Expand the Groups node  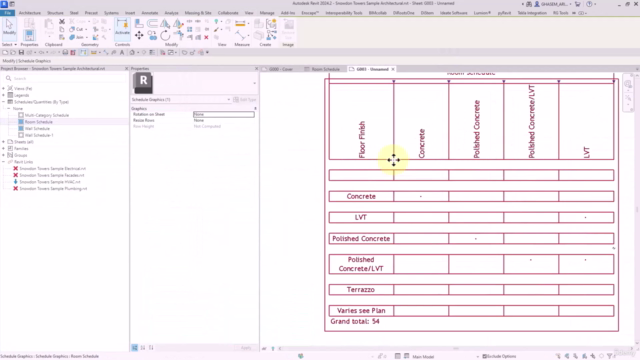[4, 155]
